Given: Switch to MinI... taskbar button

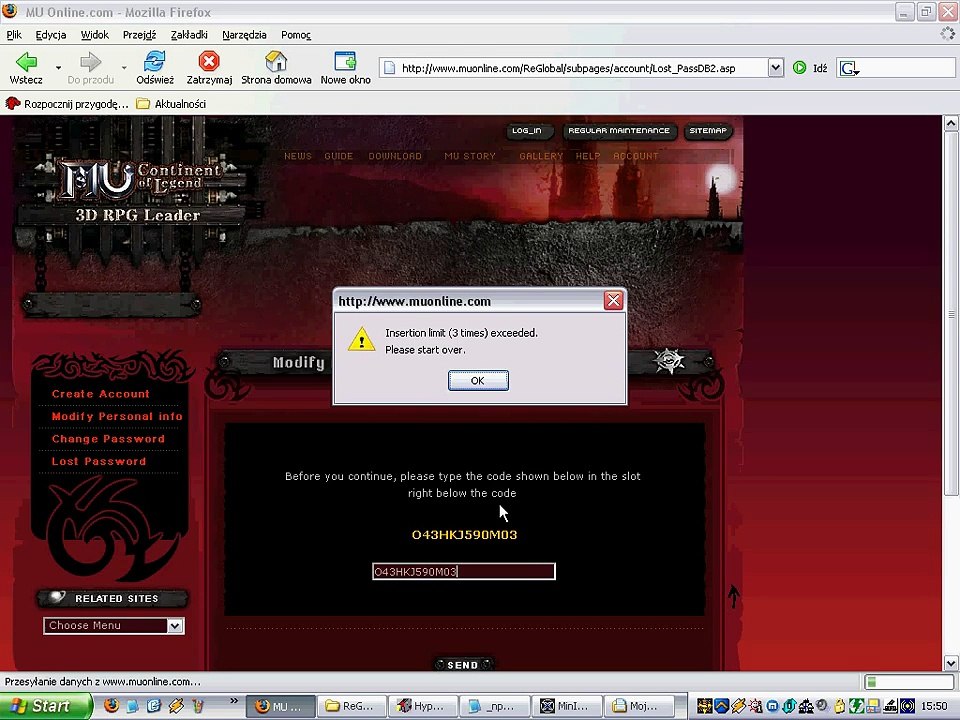Looking at the screenshot, I should 567,706.
